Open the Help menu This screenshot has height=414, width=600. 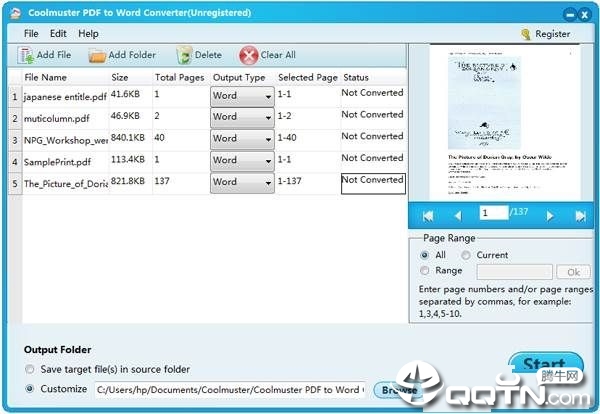point(88,34)
